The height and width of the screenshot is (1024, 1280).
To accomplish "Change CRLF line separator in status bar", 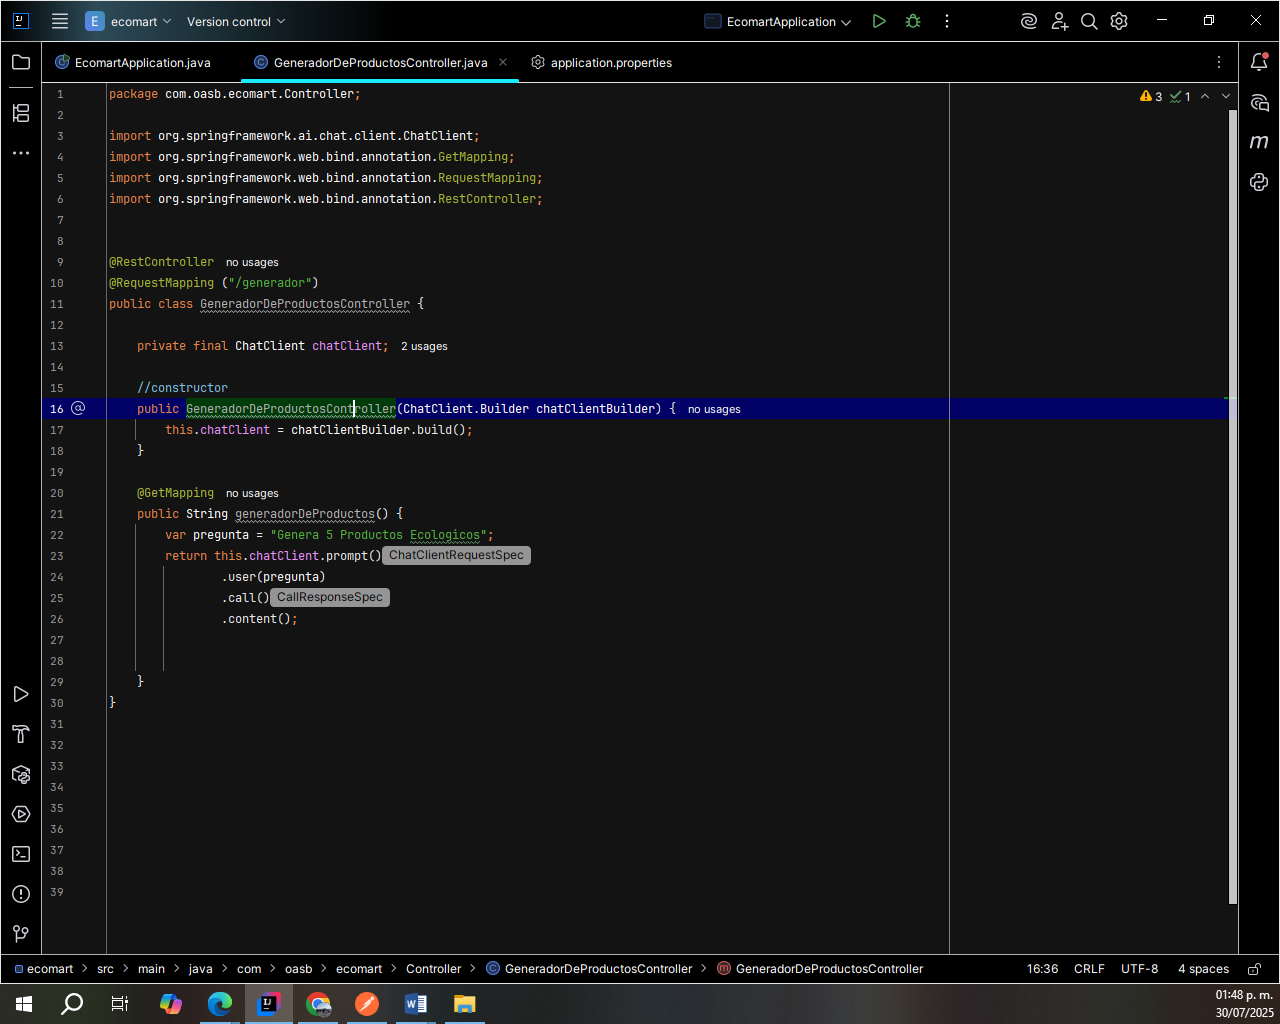I will [1089, 968].
